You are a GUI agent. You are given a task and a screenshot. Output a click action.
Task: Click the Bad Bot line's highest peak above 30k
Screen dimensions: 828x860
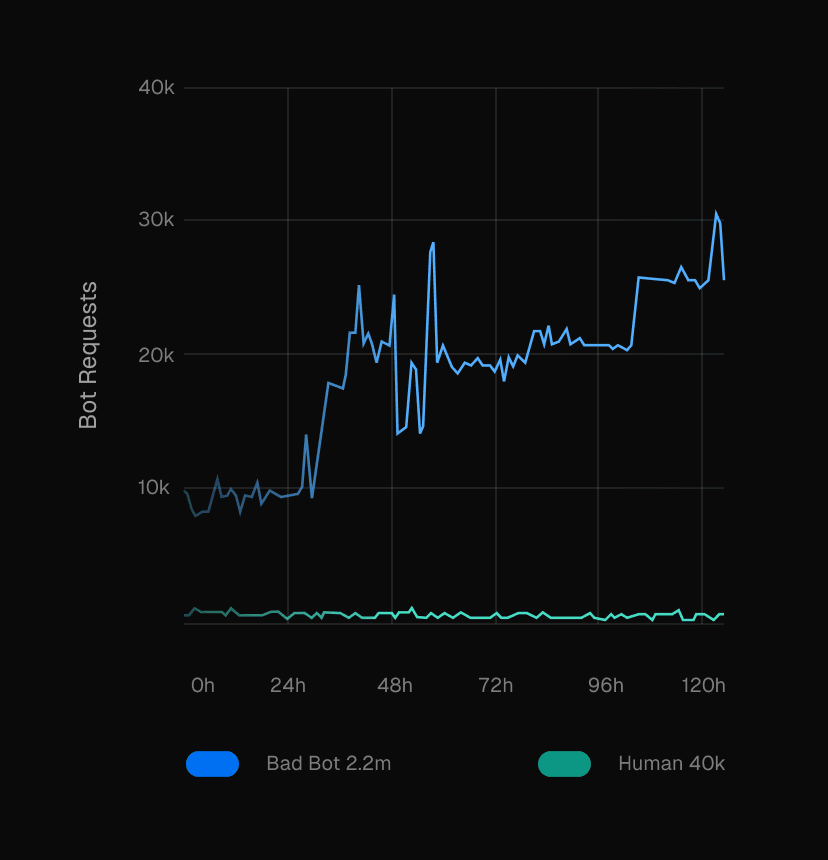coord(716,212)
